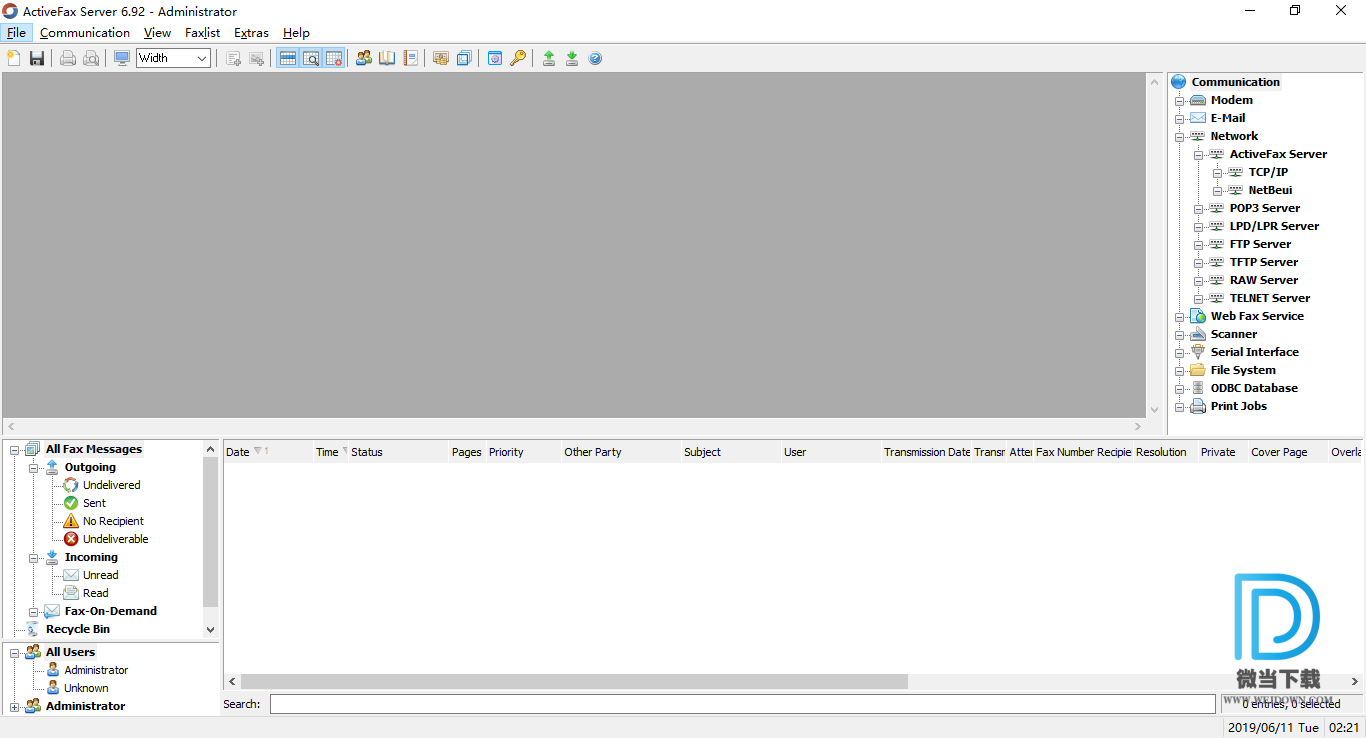Open the Faxlist menu
This screenshot has width=1366, height=738.
[202, 33]
